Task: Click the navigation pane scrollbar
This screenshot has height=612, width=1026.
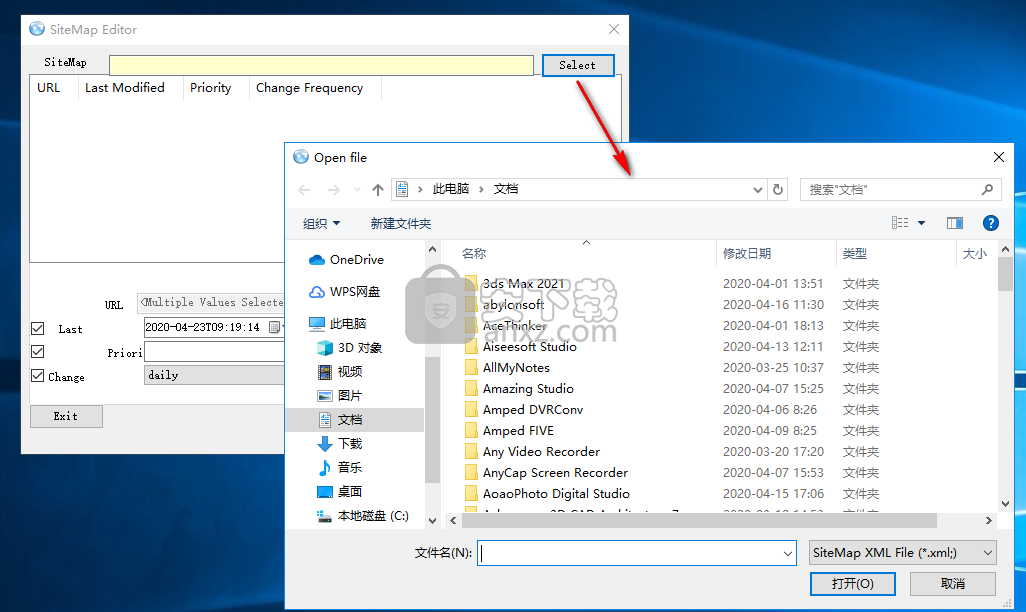Action: [x=432, y=420]
